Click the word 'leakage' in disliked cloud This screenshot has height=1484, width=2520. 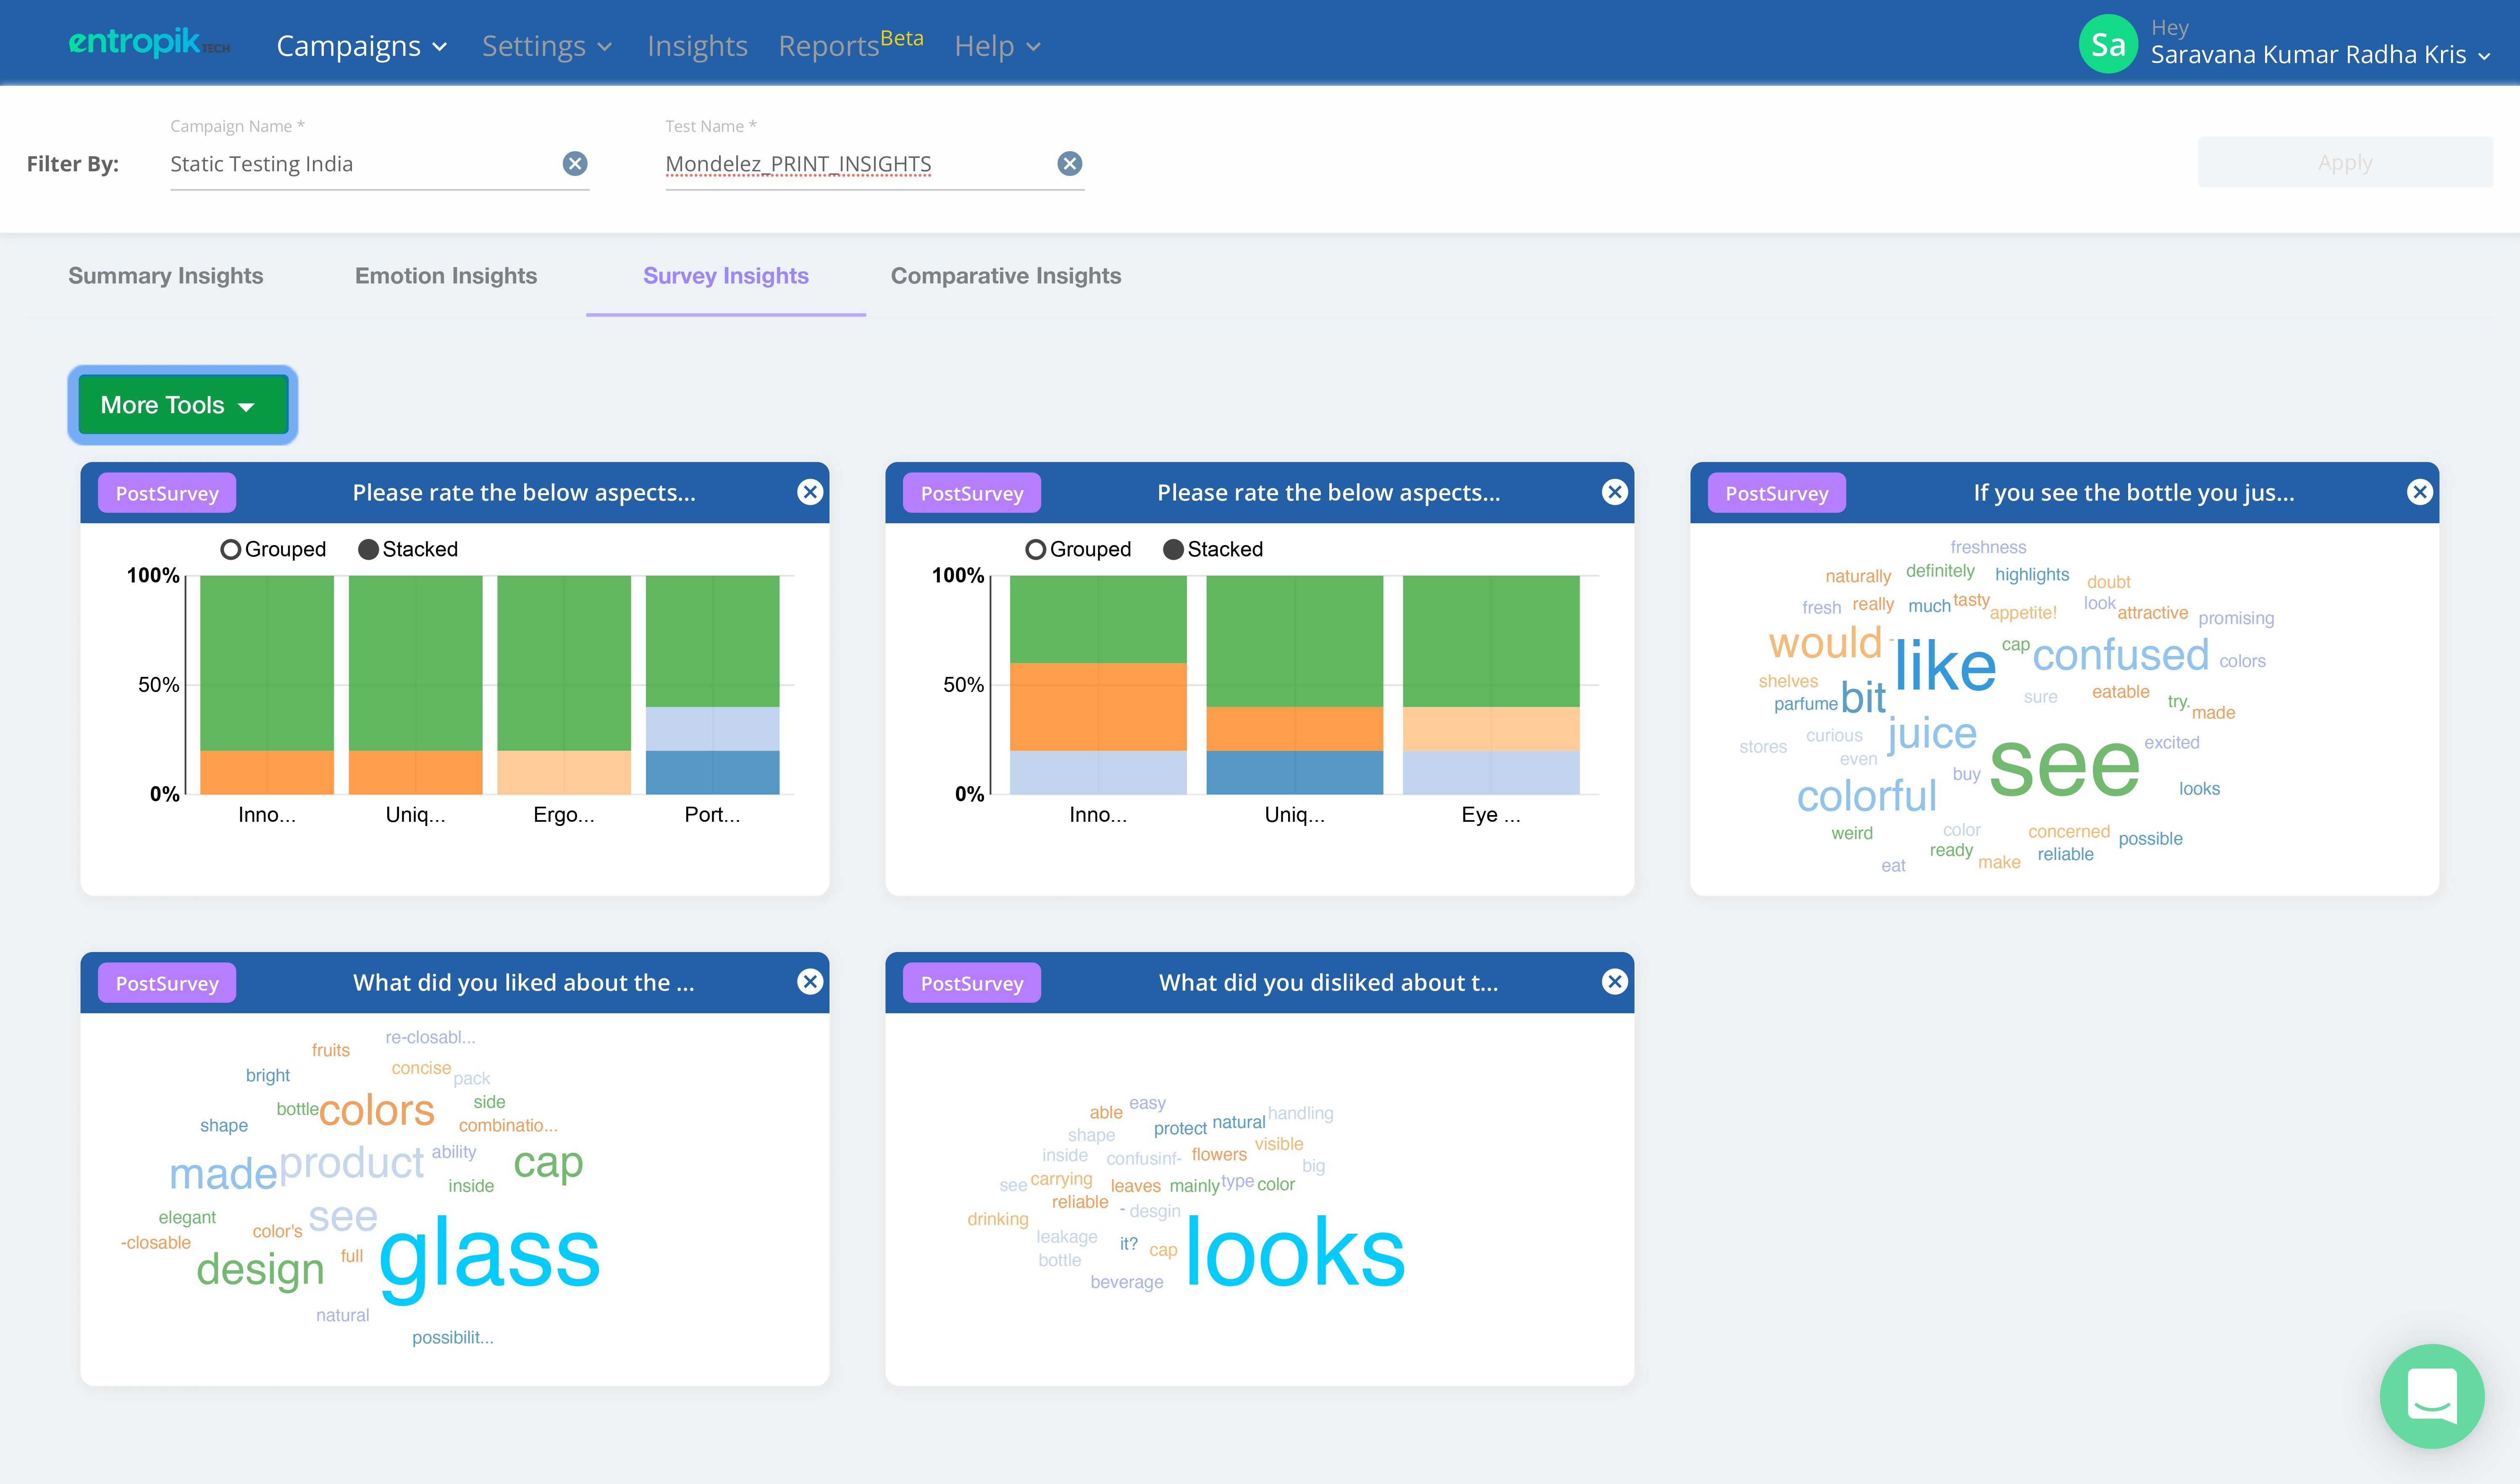click(x=1066, y=1237)
